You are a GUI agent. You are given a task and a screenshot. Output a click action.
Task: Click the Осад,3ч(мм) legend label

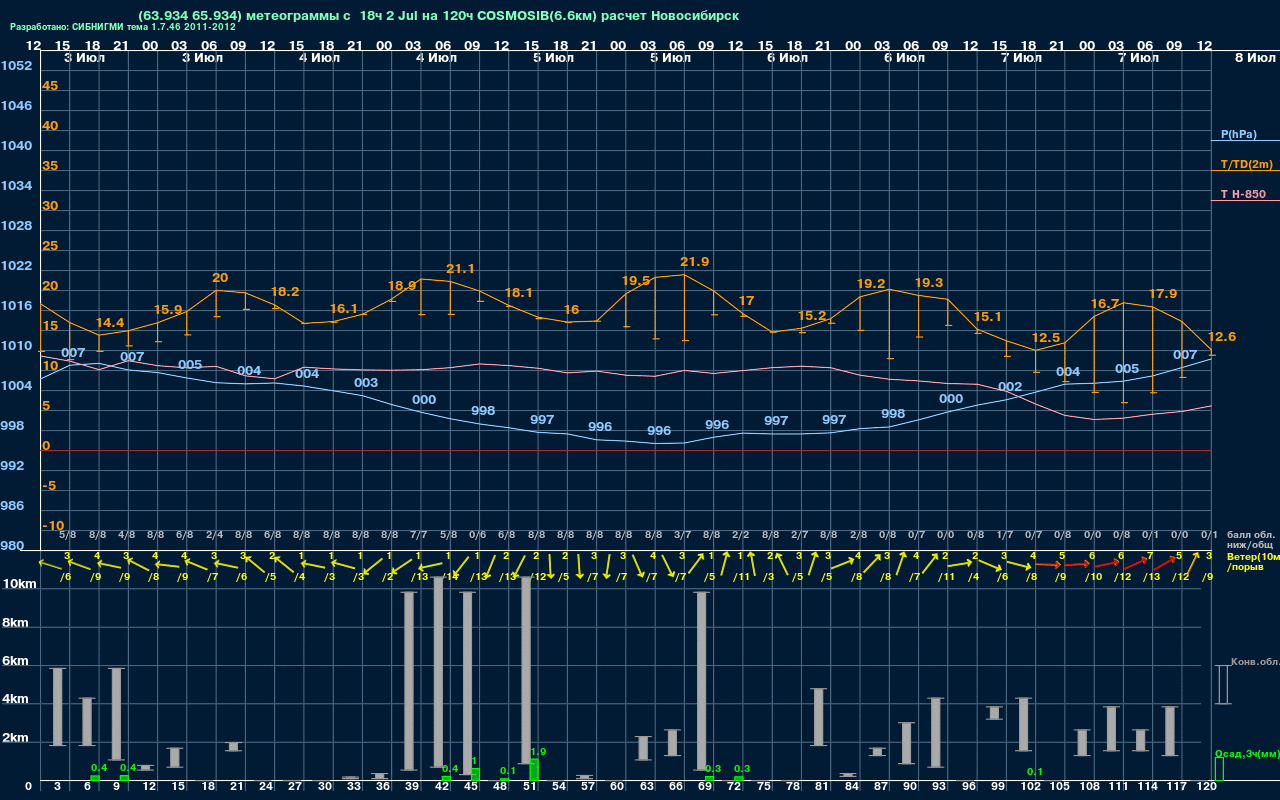[x=1246, y=753]
